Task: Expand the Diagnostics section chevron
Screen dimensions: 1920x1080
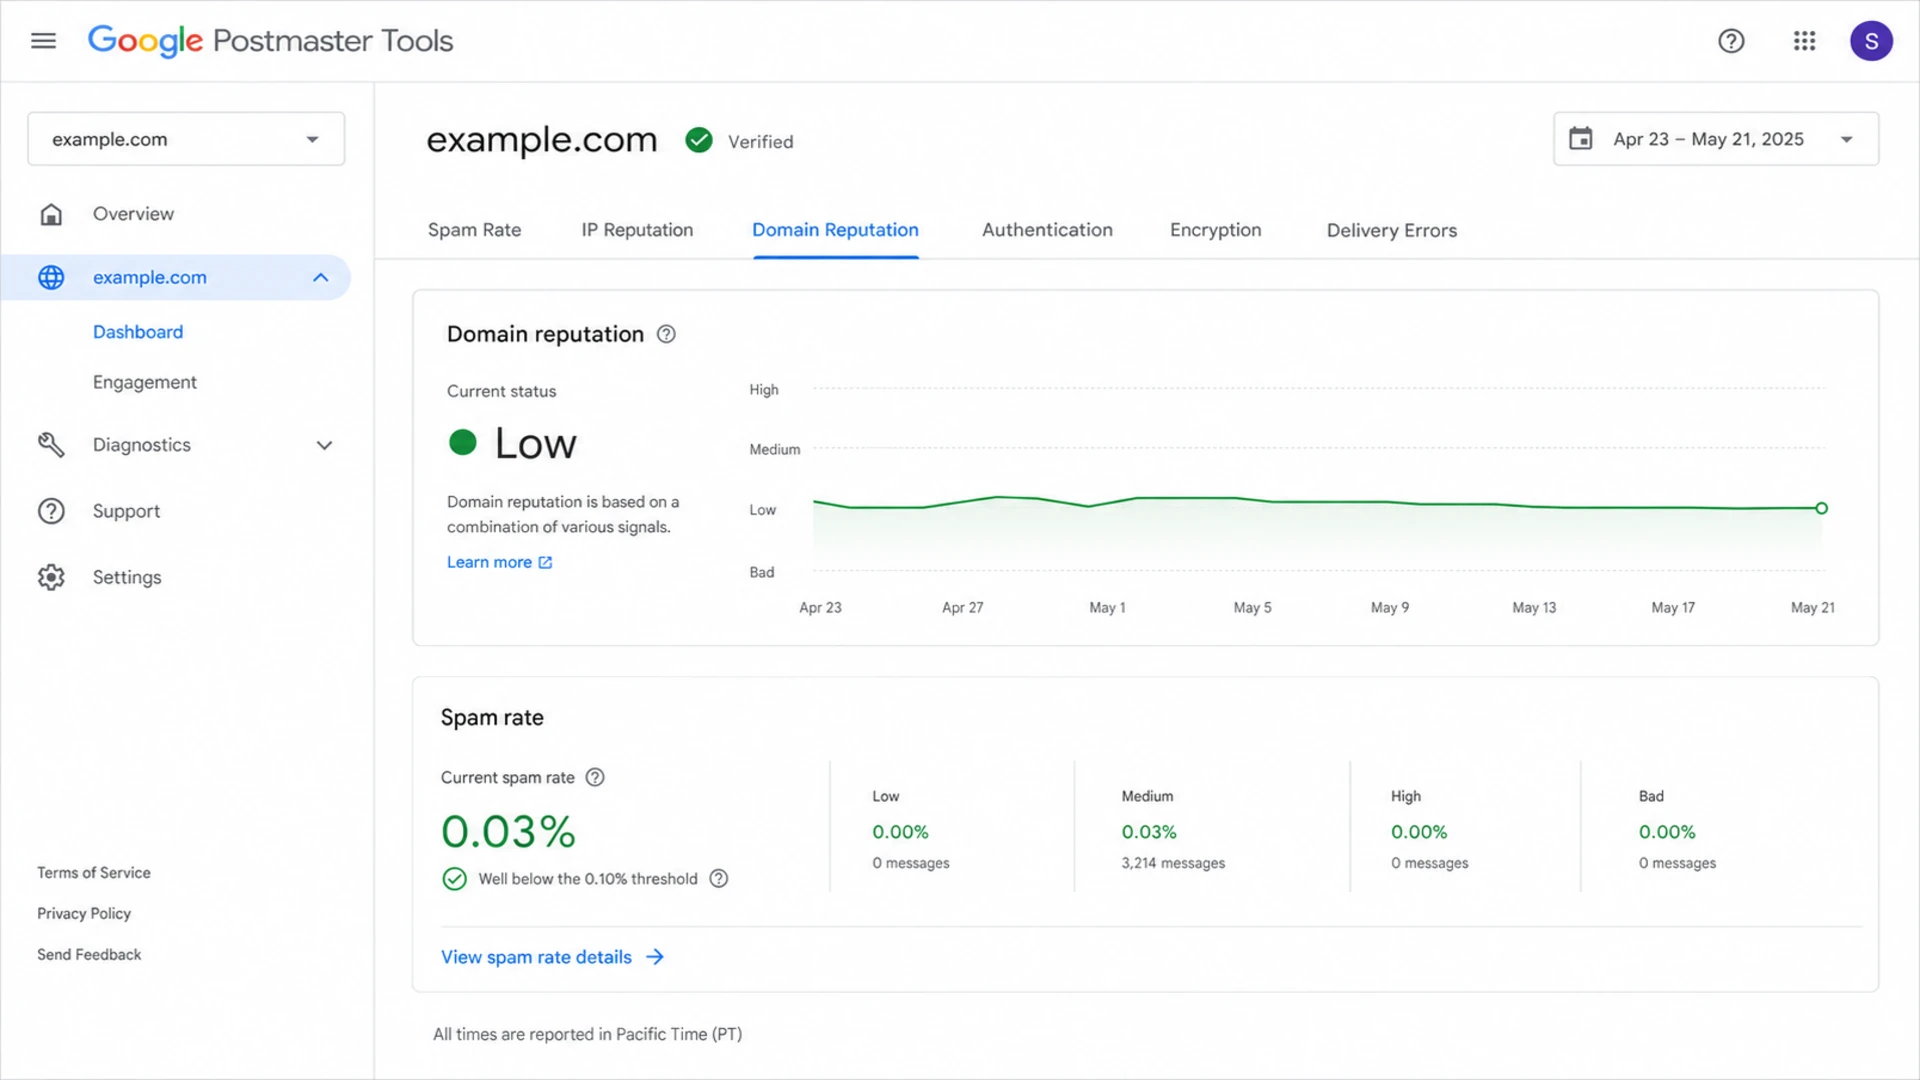Action: pyautogui.click(x=324, y=445)
